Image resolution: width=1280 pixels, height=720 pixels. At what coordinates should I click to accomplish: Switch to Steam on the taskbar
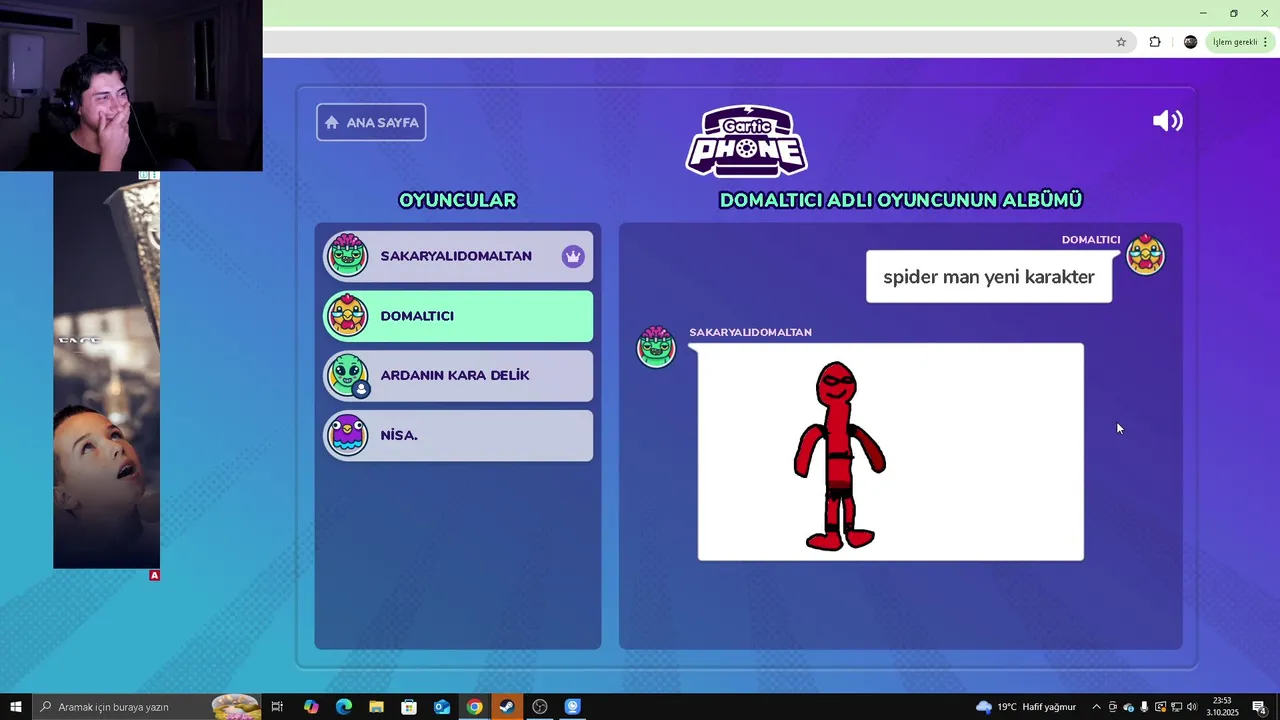(507, 707)
